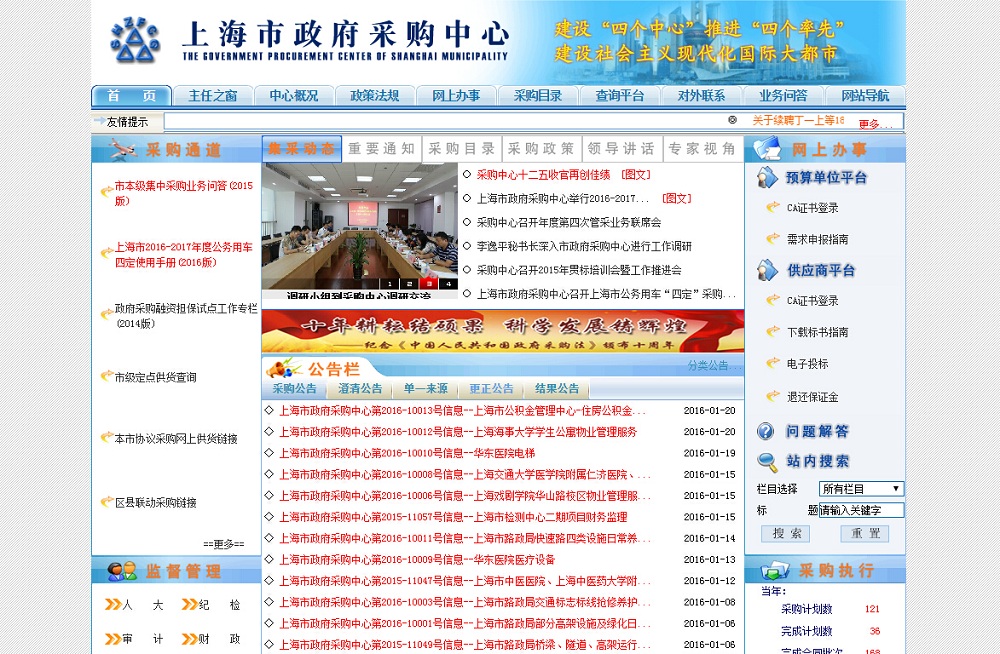
Task: Click the 标题 keyword input field
Action: click(861, 510)
